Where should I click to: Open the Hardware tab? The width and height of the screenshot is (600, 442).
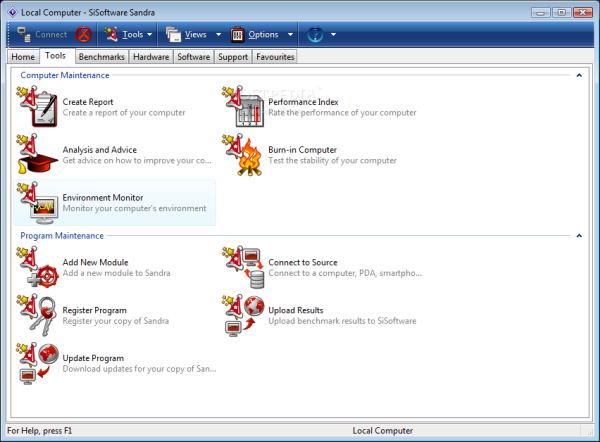pyautogui.click(x=151, y=57)
